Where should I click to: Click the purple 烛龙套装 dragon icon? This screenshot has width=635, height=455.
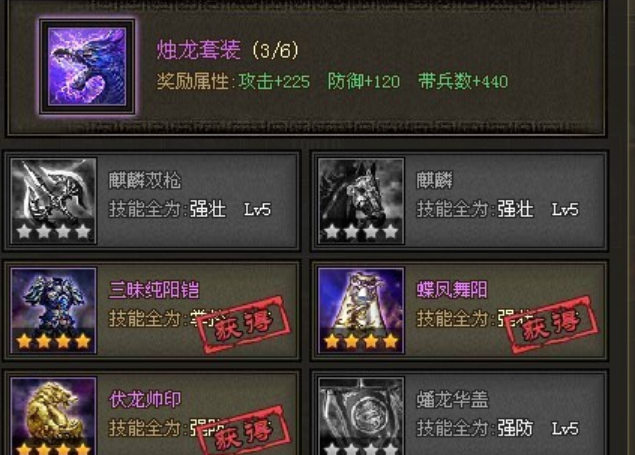(x=87, y=66)
